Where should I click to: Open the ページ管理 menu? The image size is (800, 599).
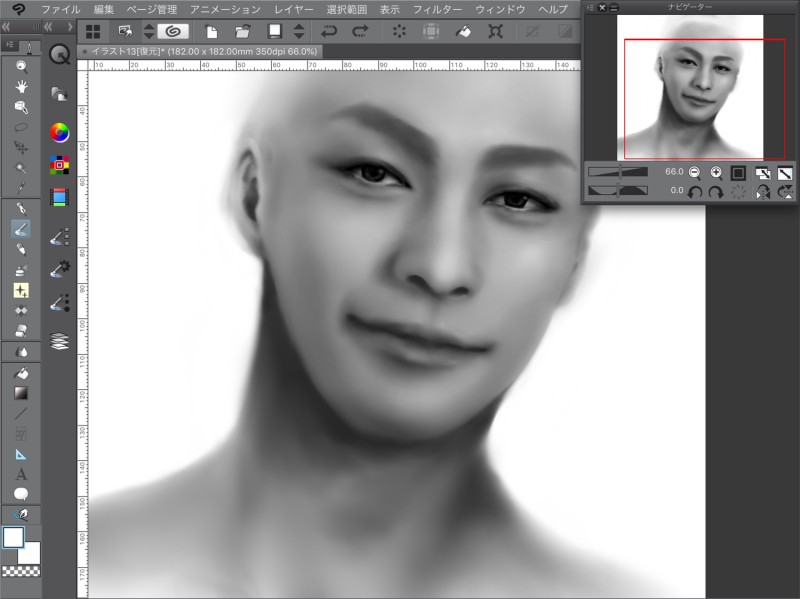152,9
